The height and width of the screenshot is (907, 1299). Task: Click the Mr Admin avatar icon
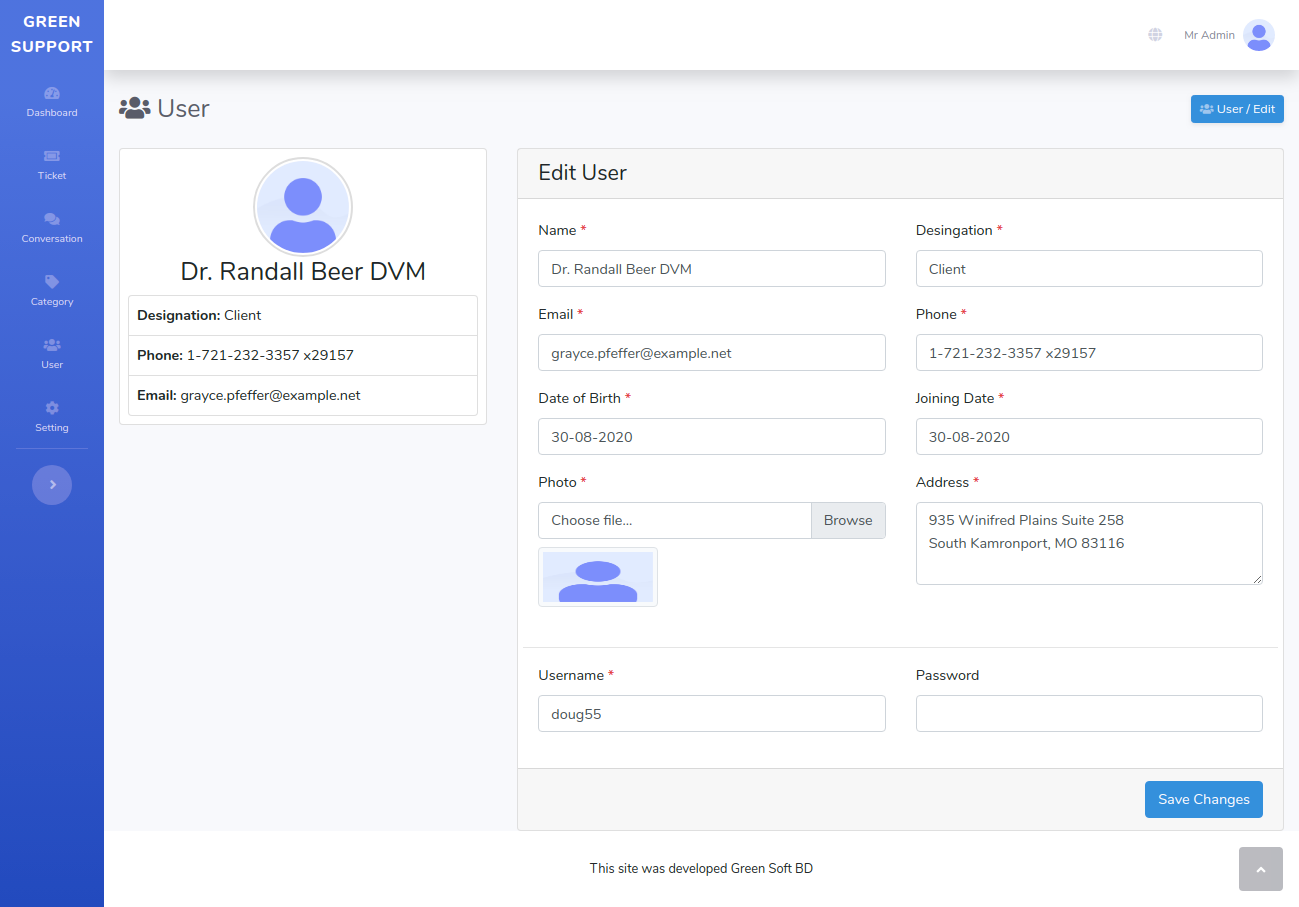[1258, 35]
